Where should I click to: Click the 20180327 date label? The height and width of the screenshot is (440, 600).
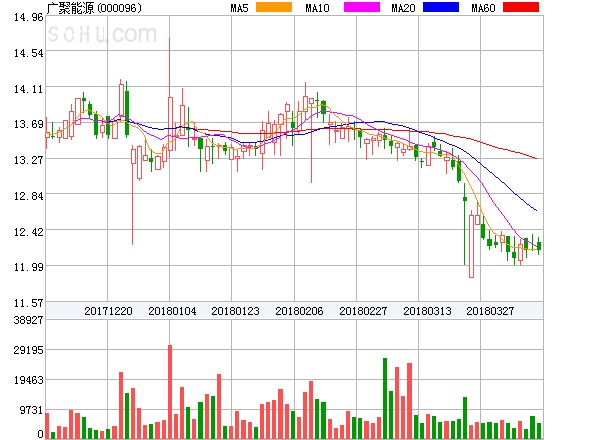pyautogui.click(x=490, y=311)
